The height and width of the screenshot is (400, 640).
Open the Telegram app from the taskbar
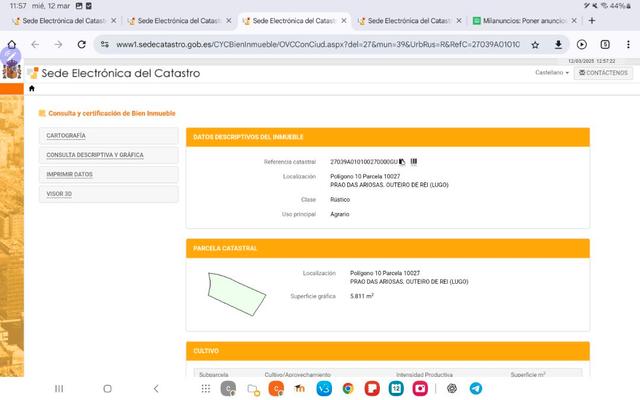[x=476, y=388]
